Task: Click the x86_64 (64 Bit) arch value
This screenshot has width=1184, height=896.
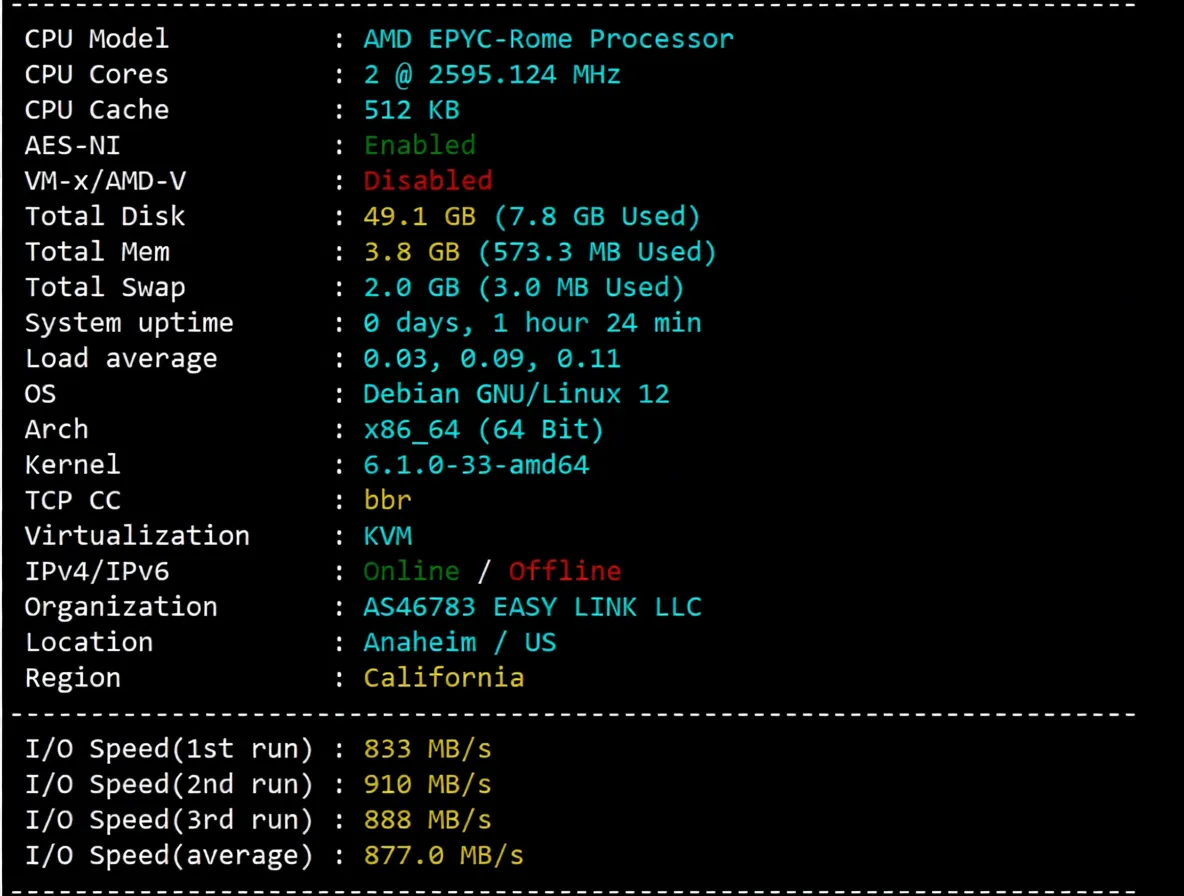Action: coord(483,430)
